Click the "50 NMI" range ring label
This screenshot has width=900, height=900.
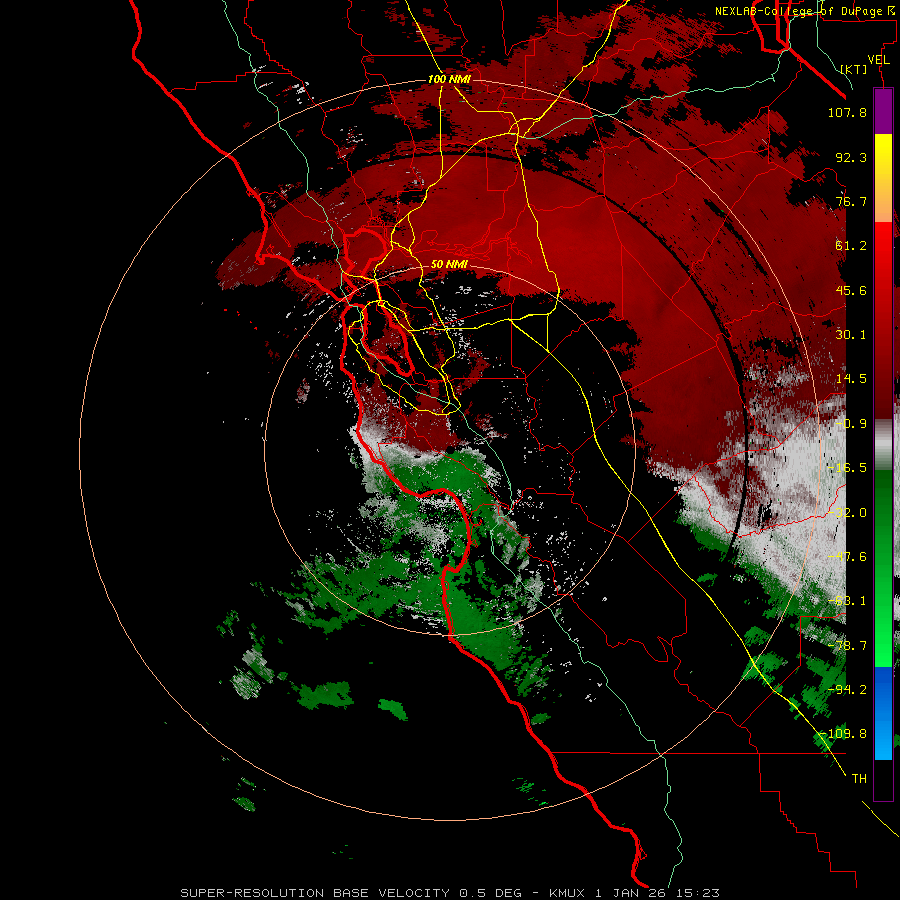coord(449,264)
